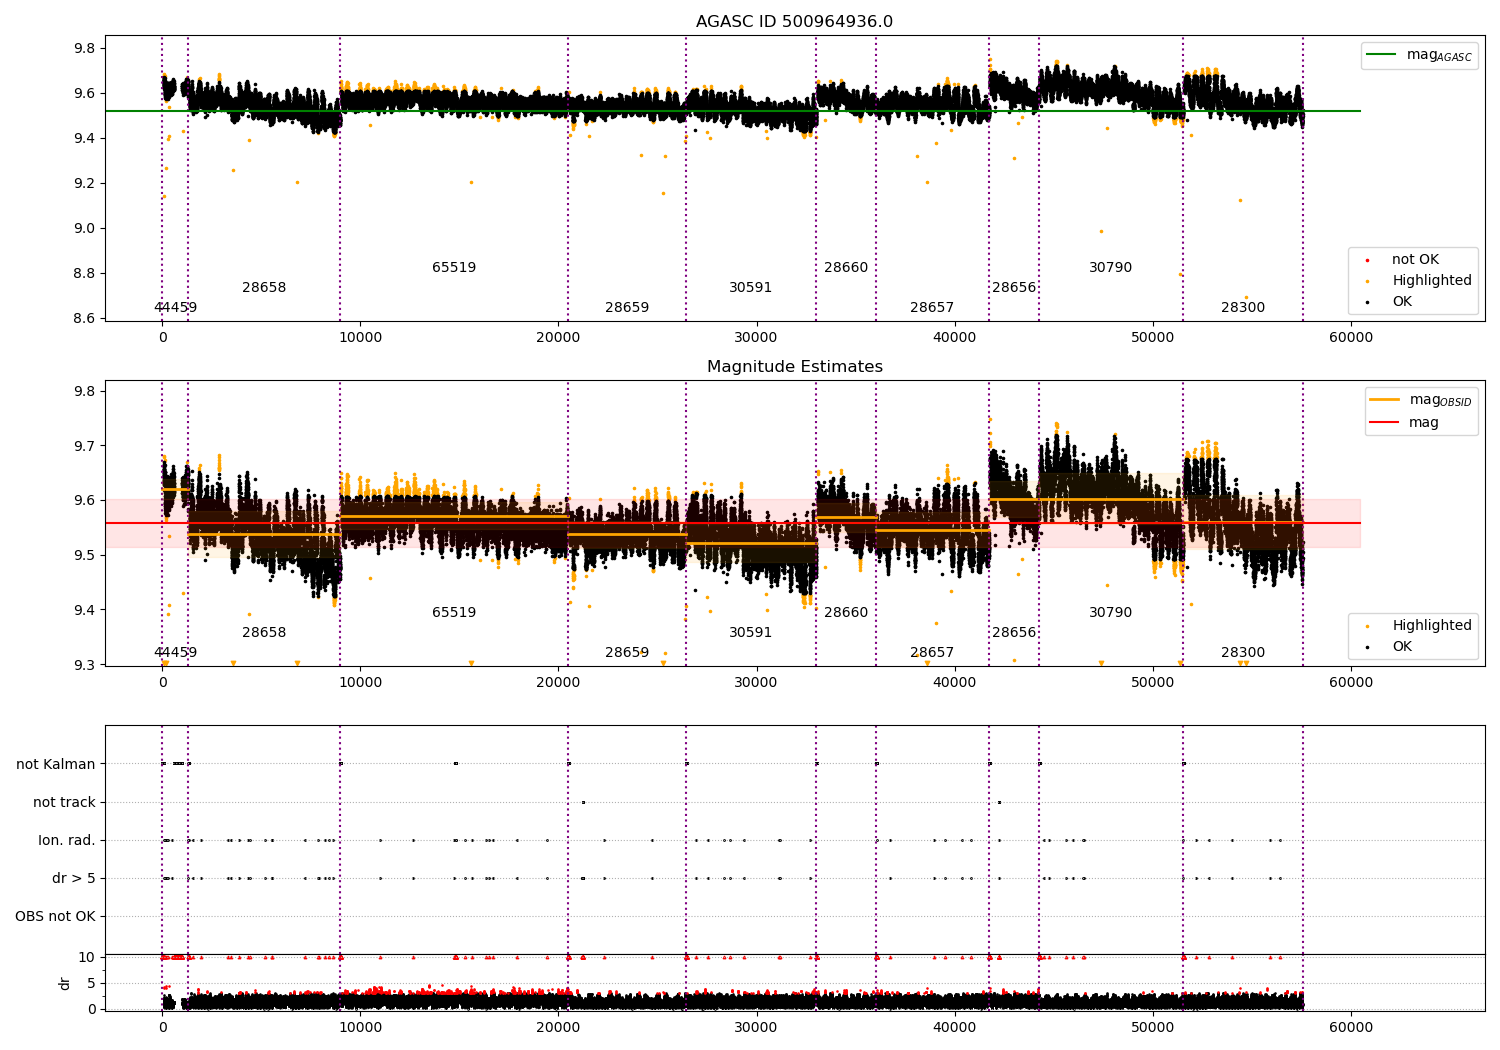Click the 'dr > 5' axis label
The image size is (1500, 1050).
click(74, 879)
